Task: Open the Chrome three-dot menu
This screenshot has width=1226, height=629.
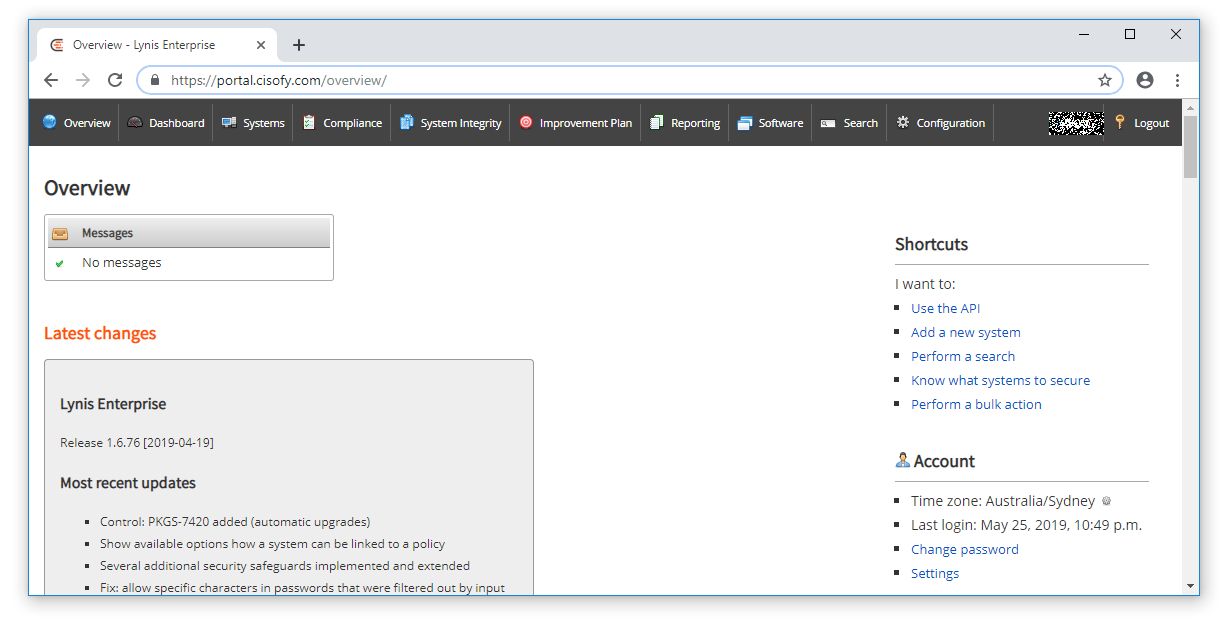Action: click(1177, 80)
